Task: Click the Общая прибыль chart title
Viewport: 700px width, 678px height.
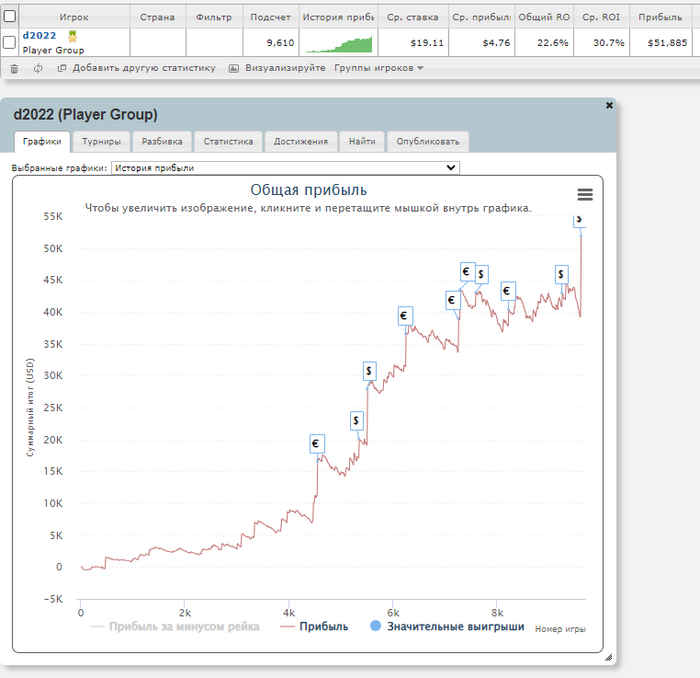Action: (308, 190)
